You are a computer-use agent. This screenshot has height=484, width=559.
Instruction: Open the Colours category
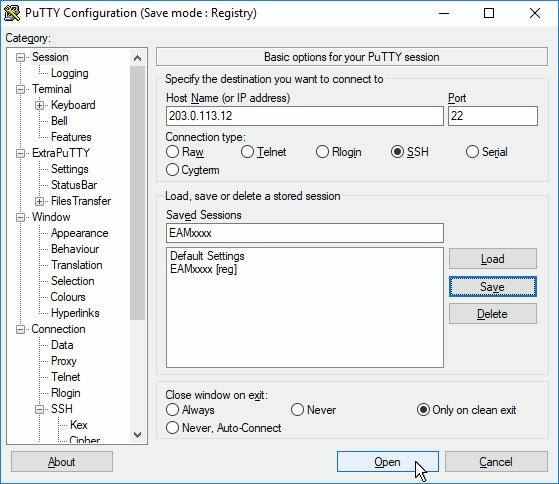click(68, 297)
